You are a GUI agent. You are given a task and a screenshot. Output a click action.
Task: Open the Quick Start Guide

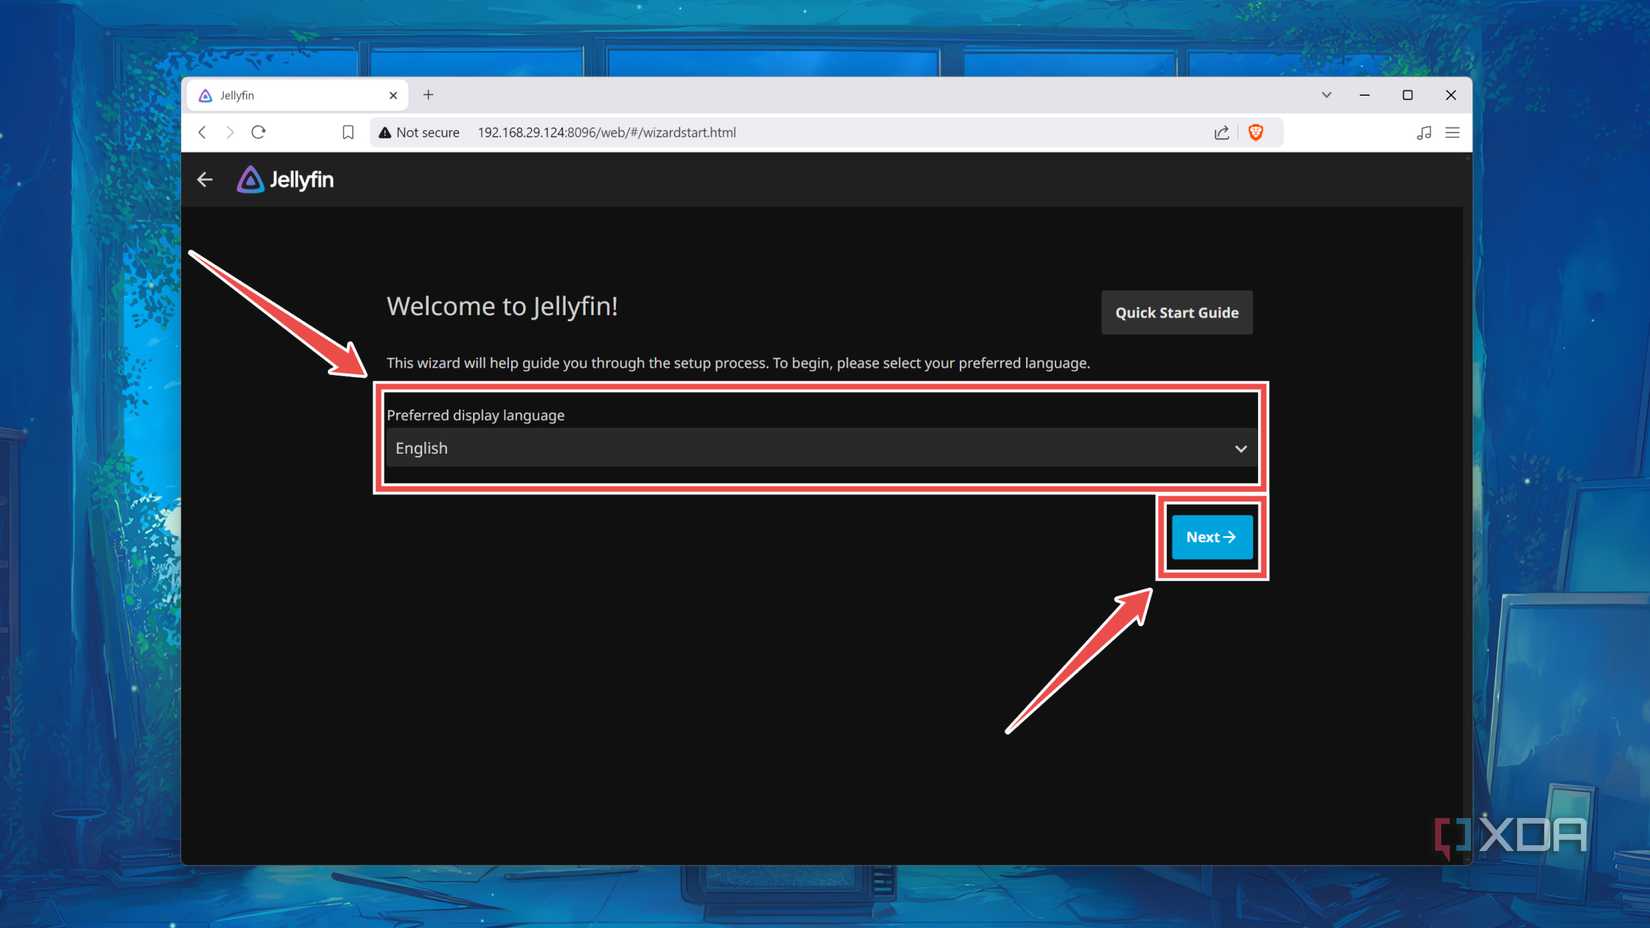coord(1176,312)
